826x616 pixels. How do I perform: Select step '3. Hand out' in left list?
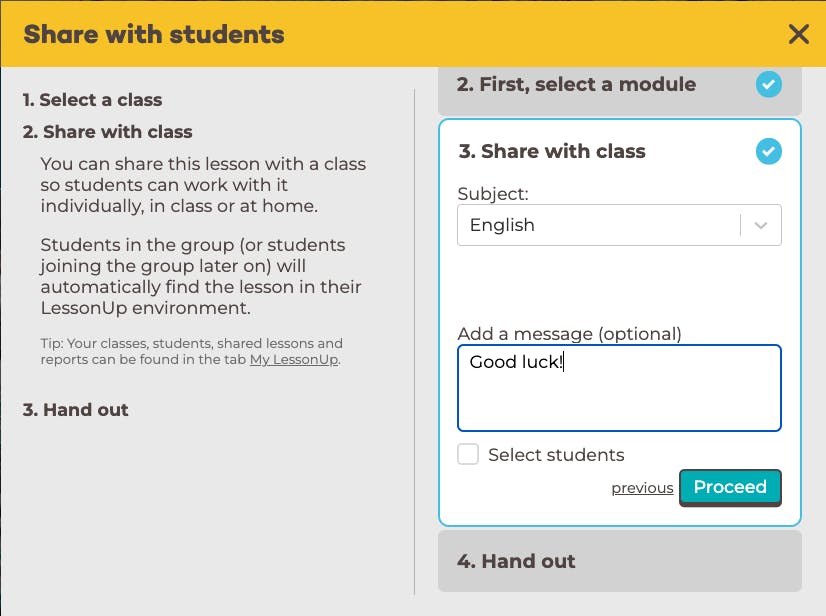75,409
